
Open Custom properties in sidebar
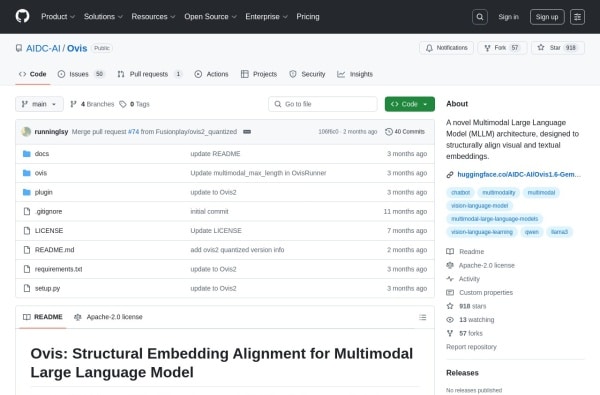[480, 292]
